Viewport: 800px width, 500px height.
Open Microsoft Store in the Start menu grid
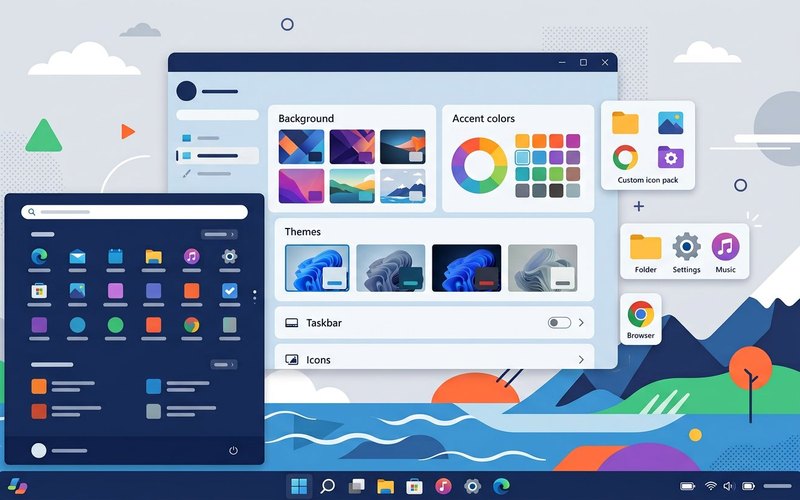(x=39, y=291)
